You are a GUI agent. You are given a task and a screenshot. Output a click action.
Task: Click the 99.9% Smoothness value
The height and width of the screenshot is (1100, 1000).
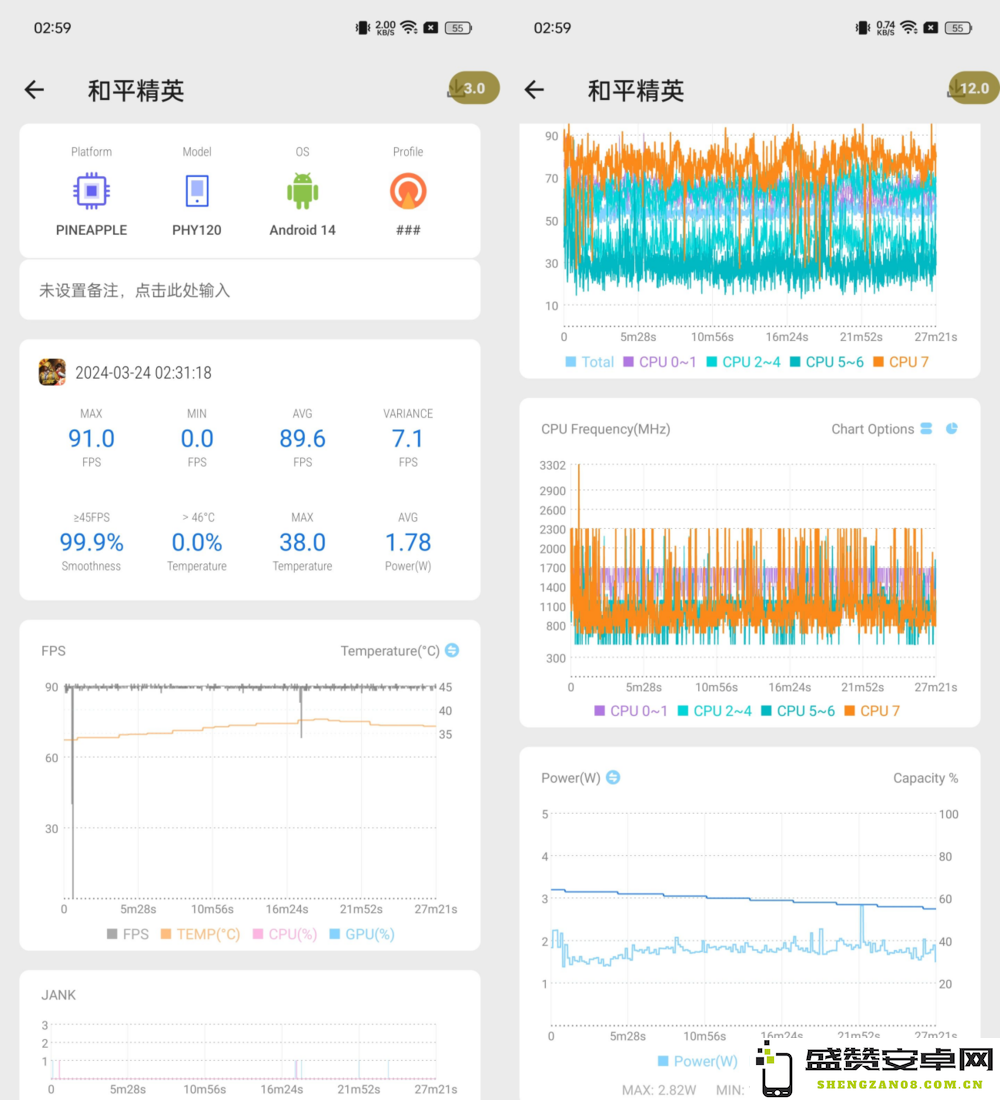click(x=91, y=542)
